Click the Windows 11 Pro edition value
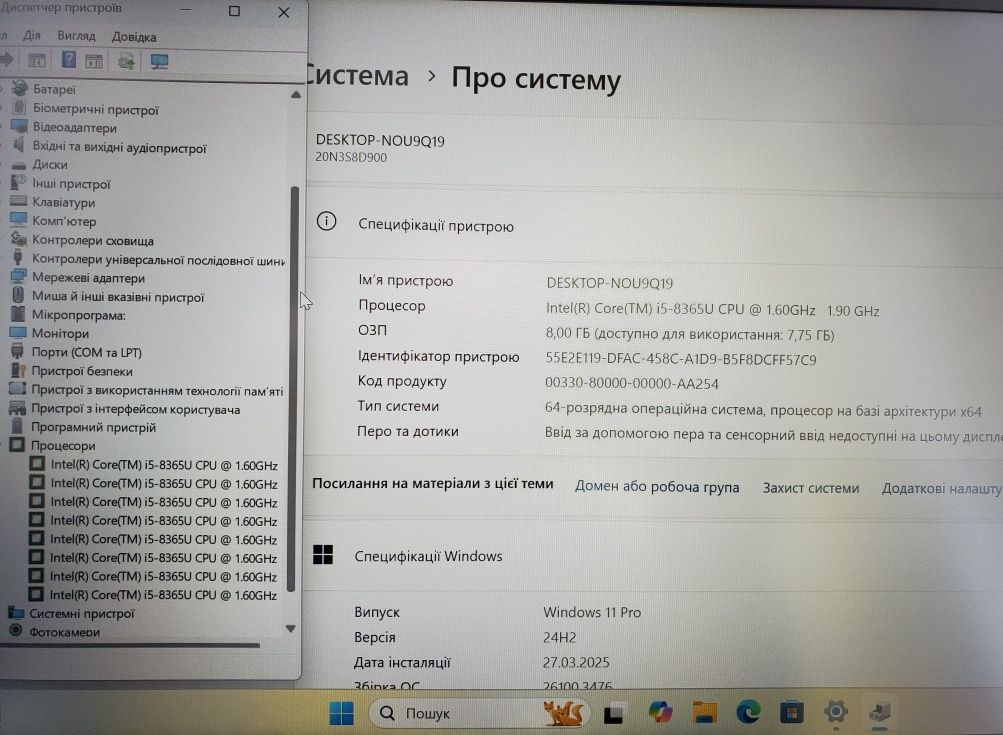The height and width of the screenshot is (735, 1003). pos(592,612)
